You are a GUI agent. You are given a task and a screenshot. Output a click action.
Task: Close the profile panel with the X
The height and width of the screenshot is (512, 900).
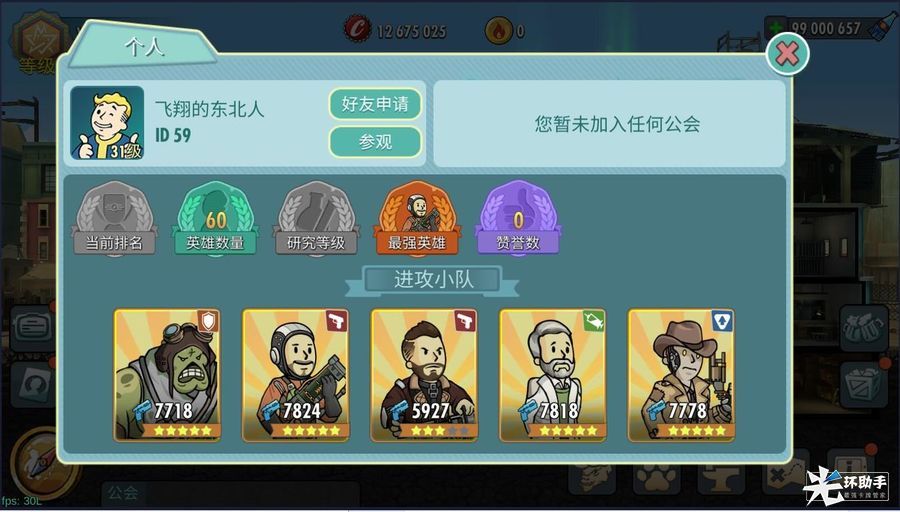pyautogui.click(x=788, y=54)
